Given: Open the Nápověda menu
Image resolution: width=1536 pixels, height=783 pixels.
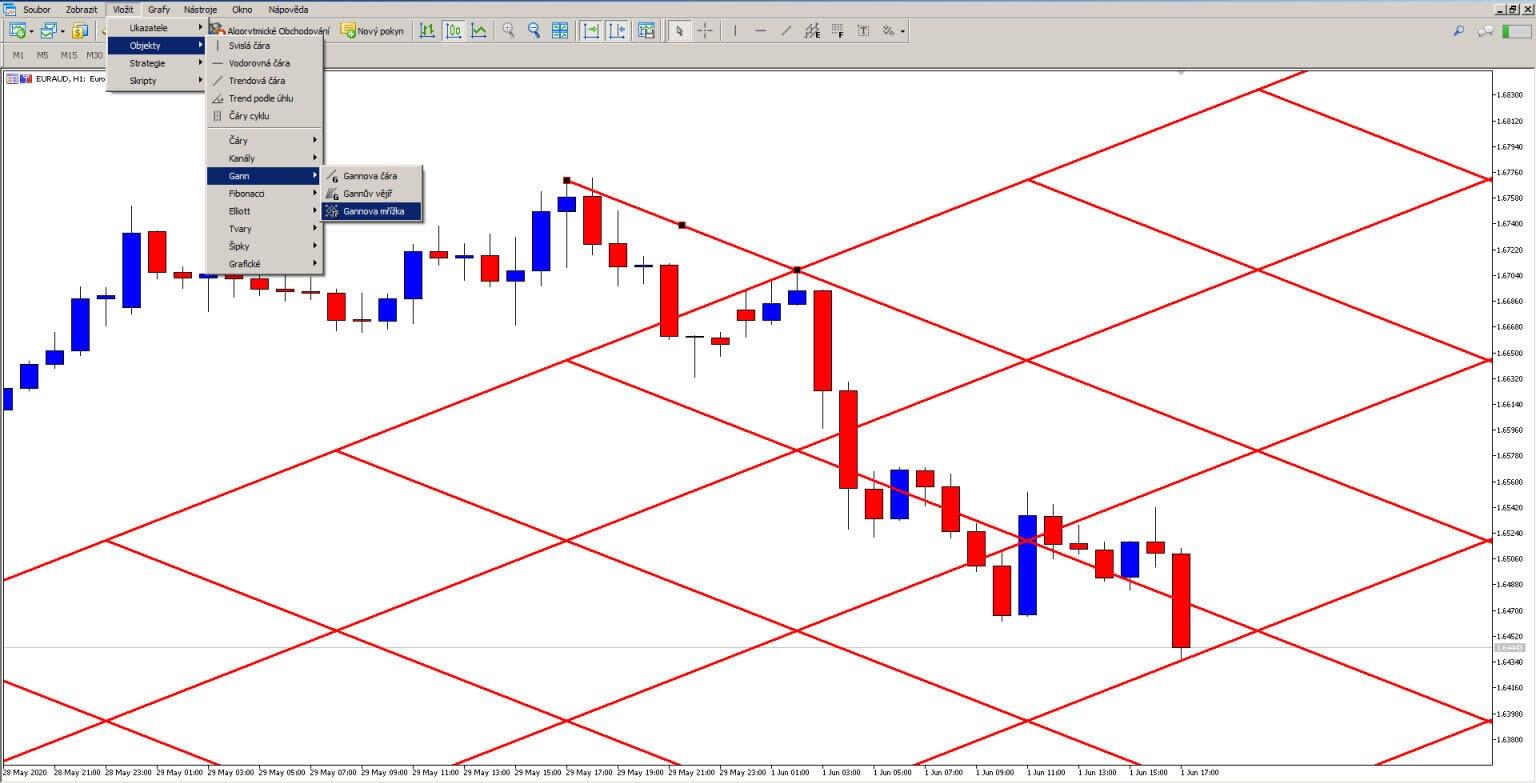Looking at the screenshot, I should coord(288,9).
